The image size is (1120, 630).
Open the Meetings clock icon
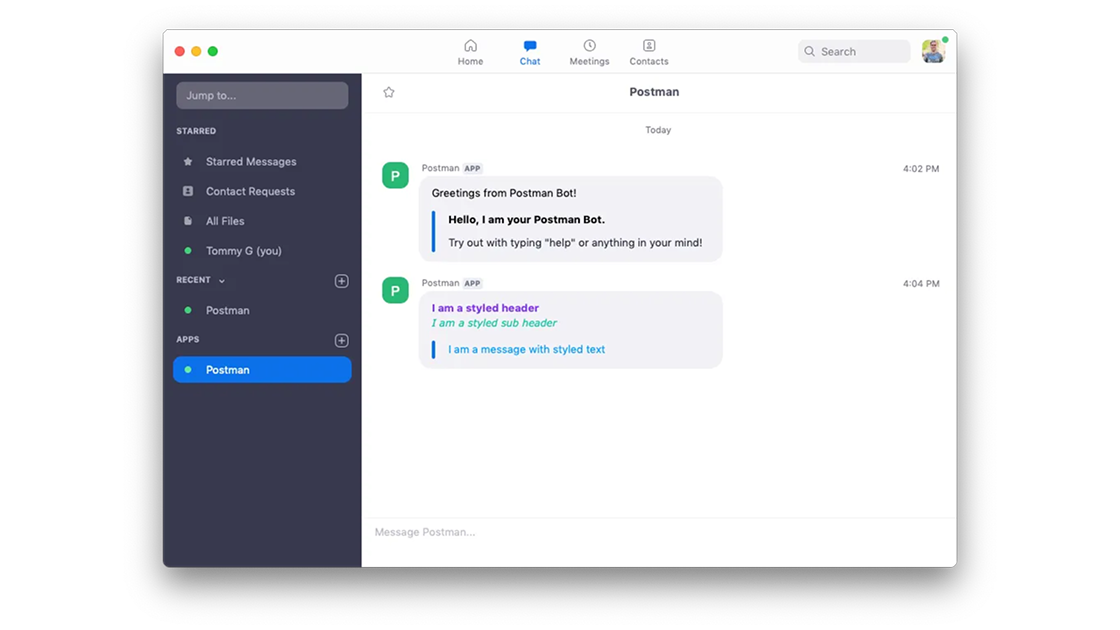[589, 45]
